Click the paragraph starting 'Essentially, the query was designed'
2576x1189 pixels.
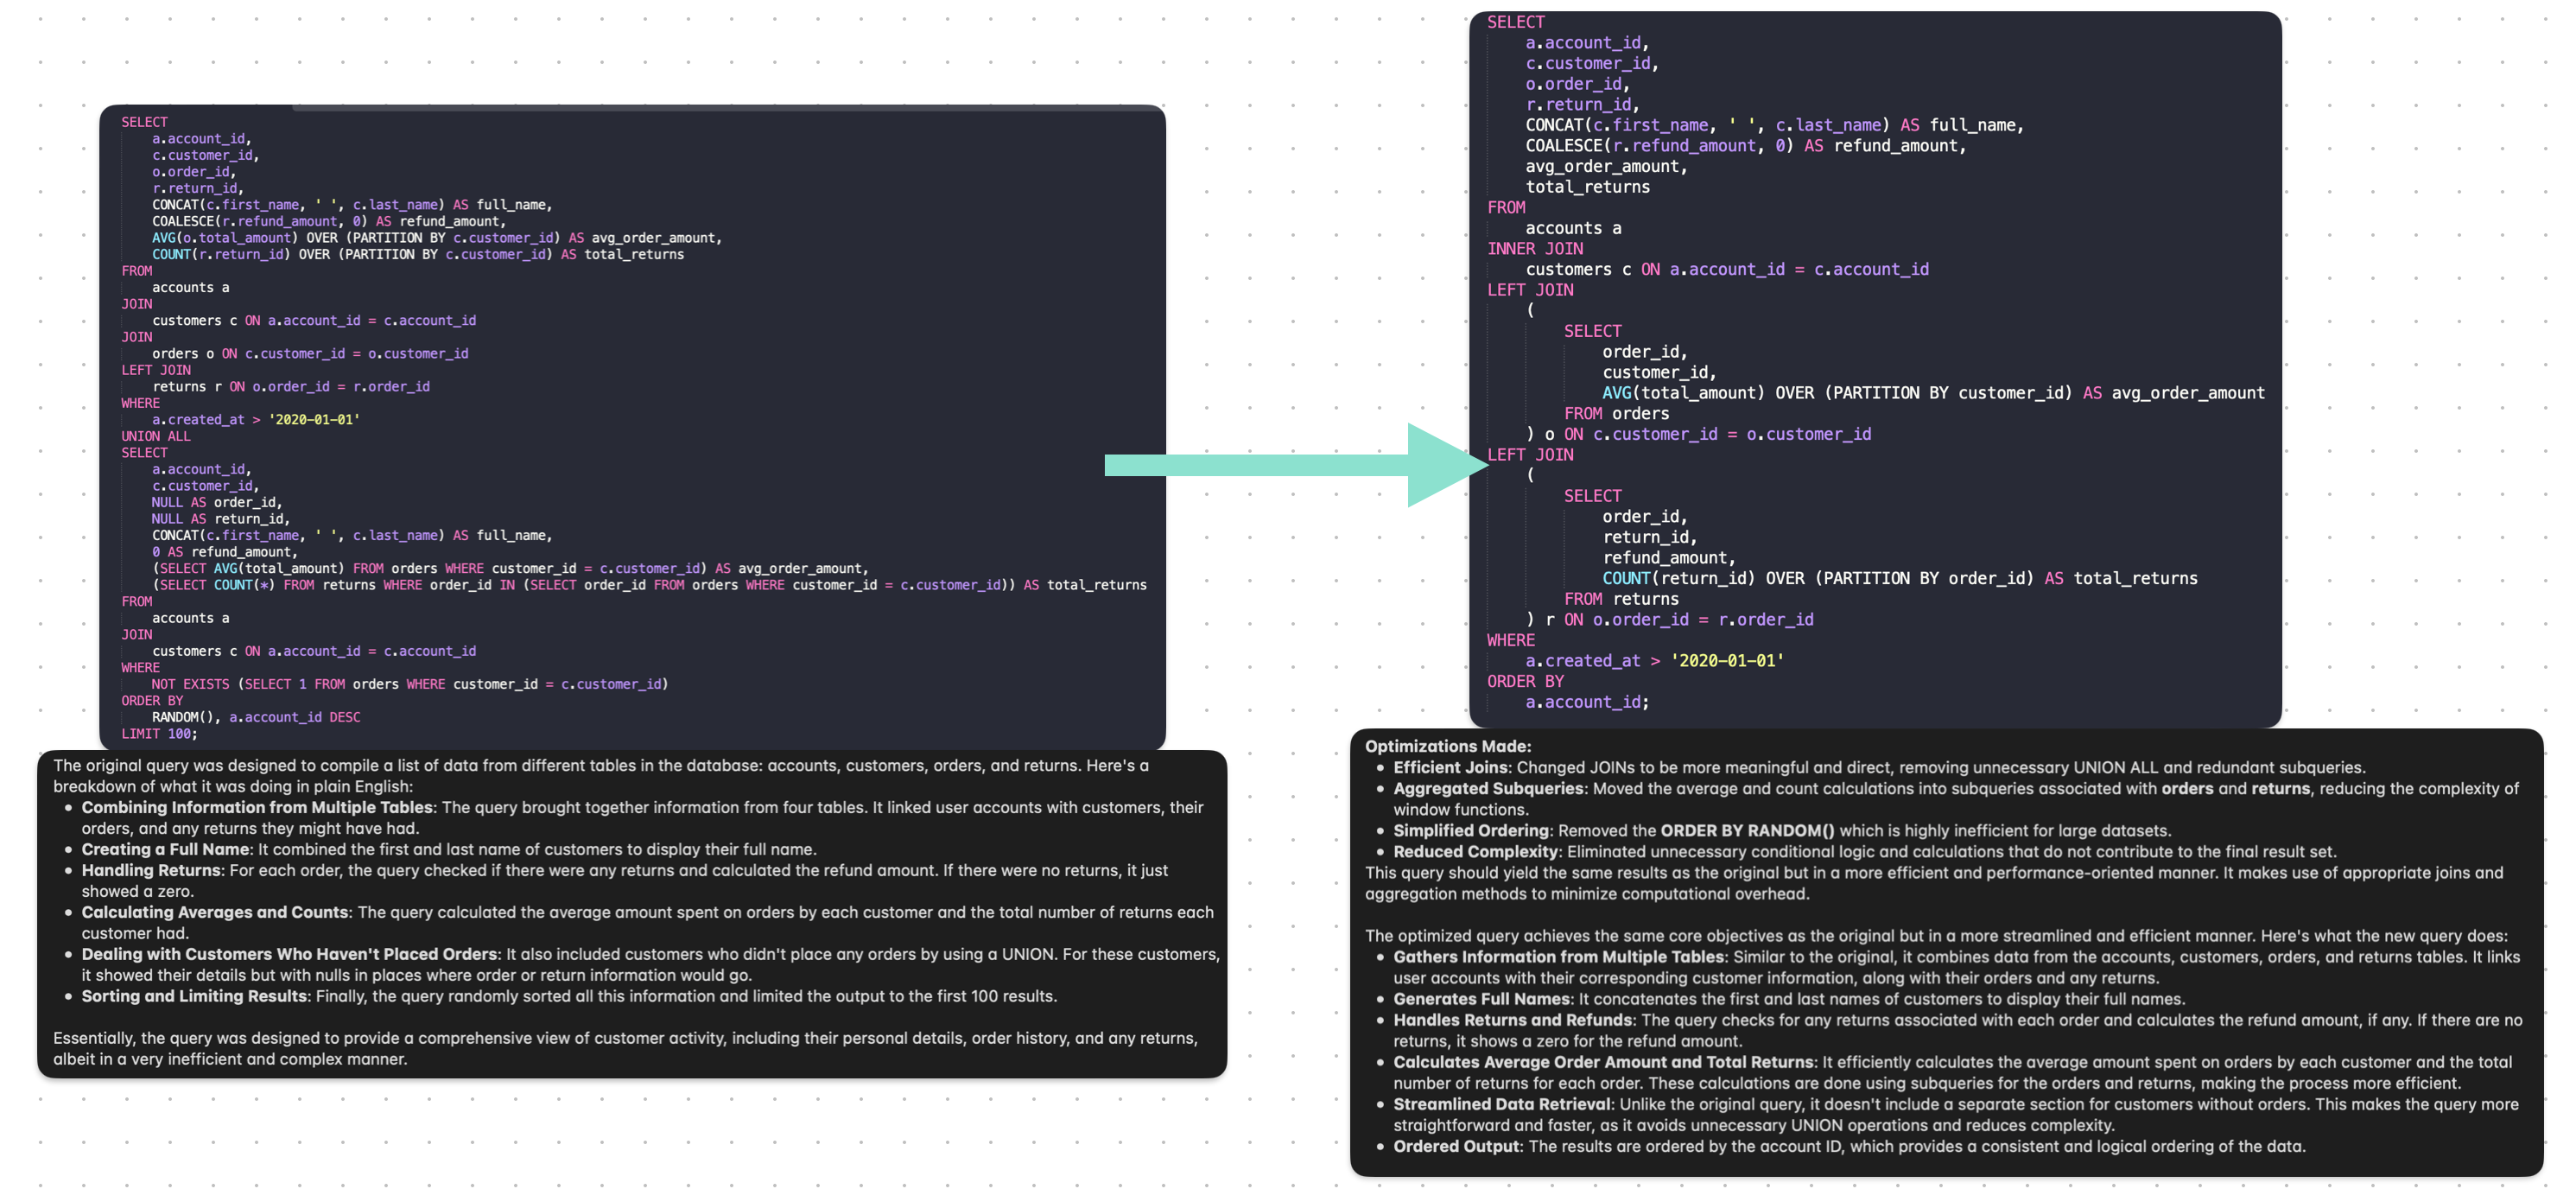[x=625, y=1048]
